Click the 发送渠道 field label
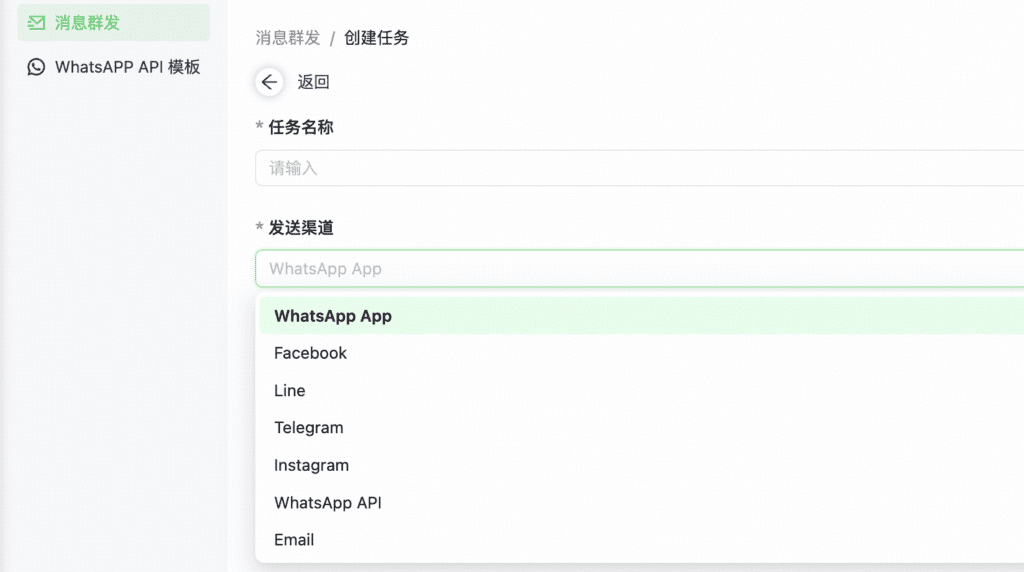1024x572 pixels. [300, 228]
